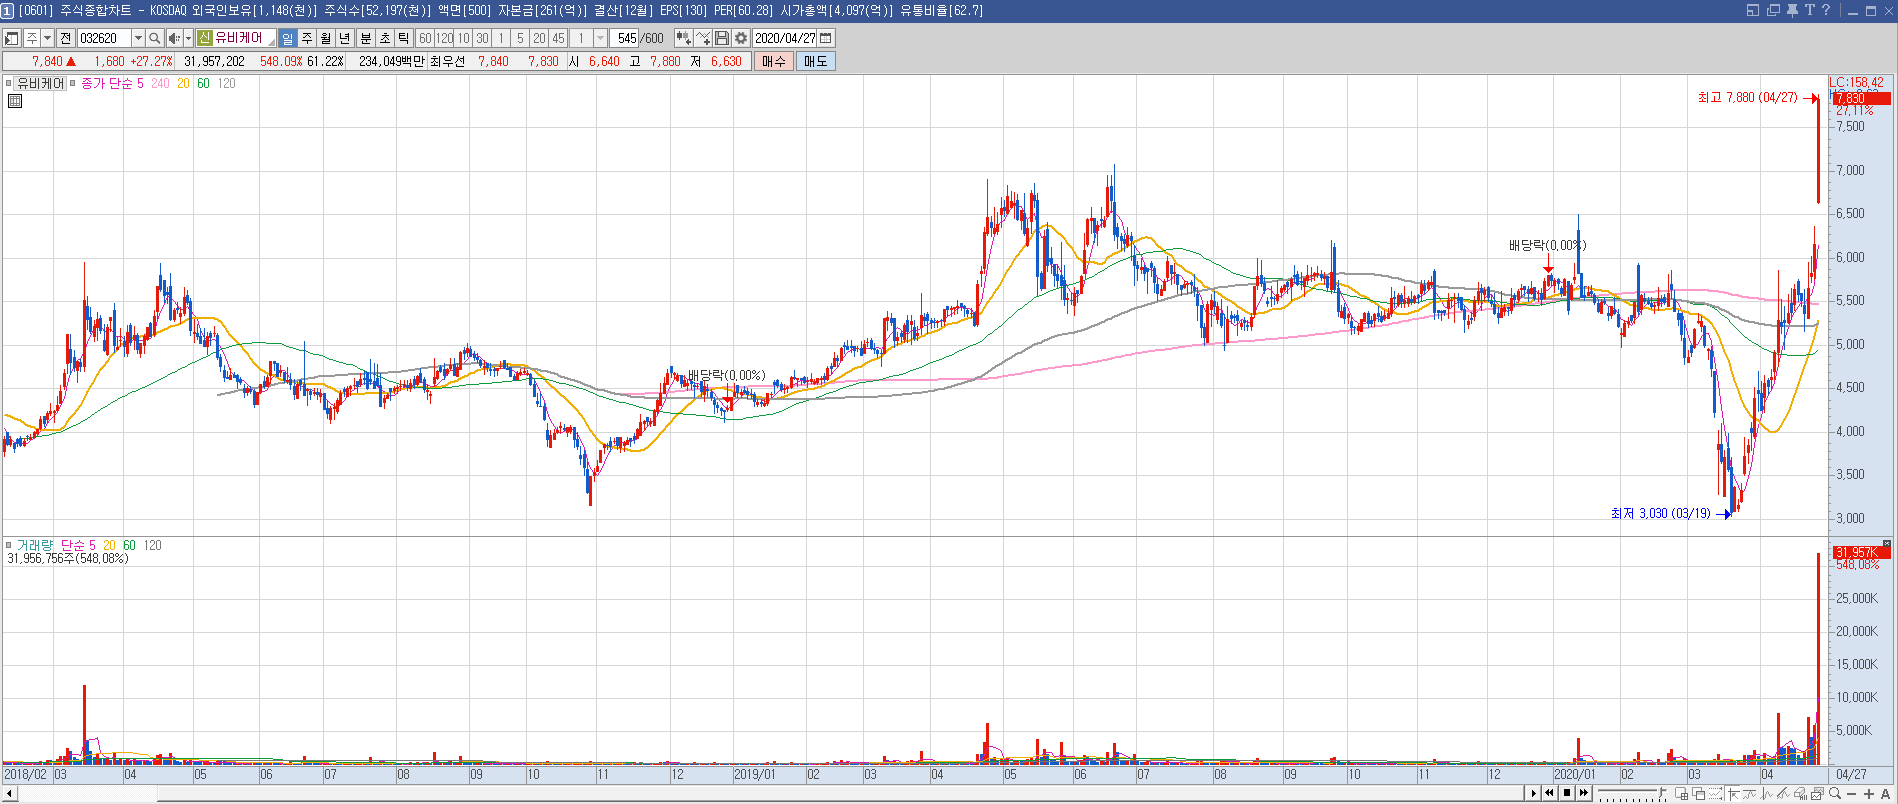Open the data grid icon below 유비케어 label
Screen dimensions: 1898x804
pyautogui.click(x=15, y=101)
